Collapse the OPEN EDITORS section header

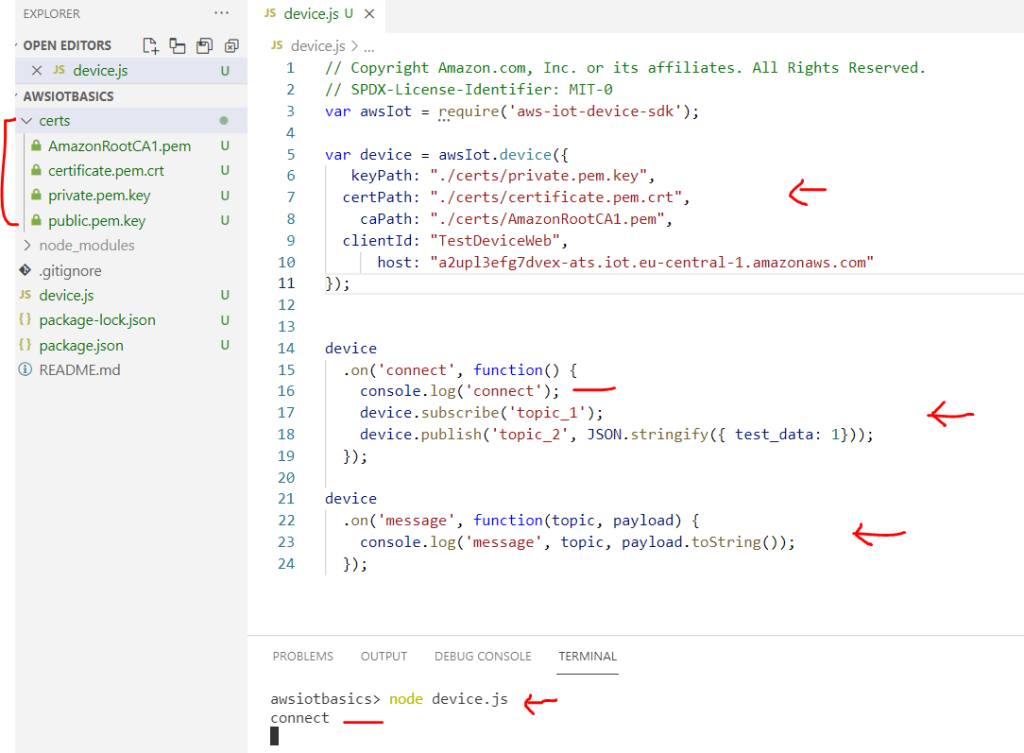click(x=66, y=45)
